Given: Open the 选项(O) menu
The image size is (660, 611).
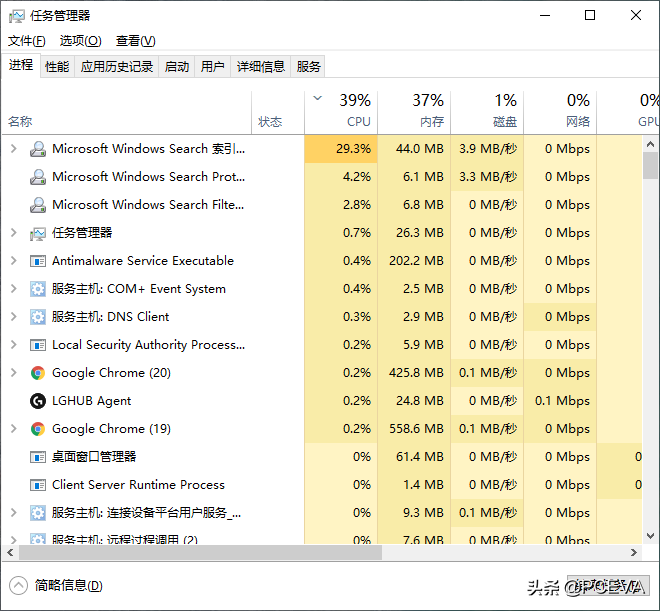Looking at the screenshot, I should (x=80, y=41).
